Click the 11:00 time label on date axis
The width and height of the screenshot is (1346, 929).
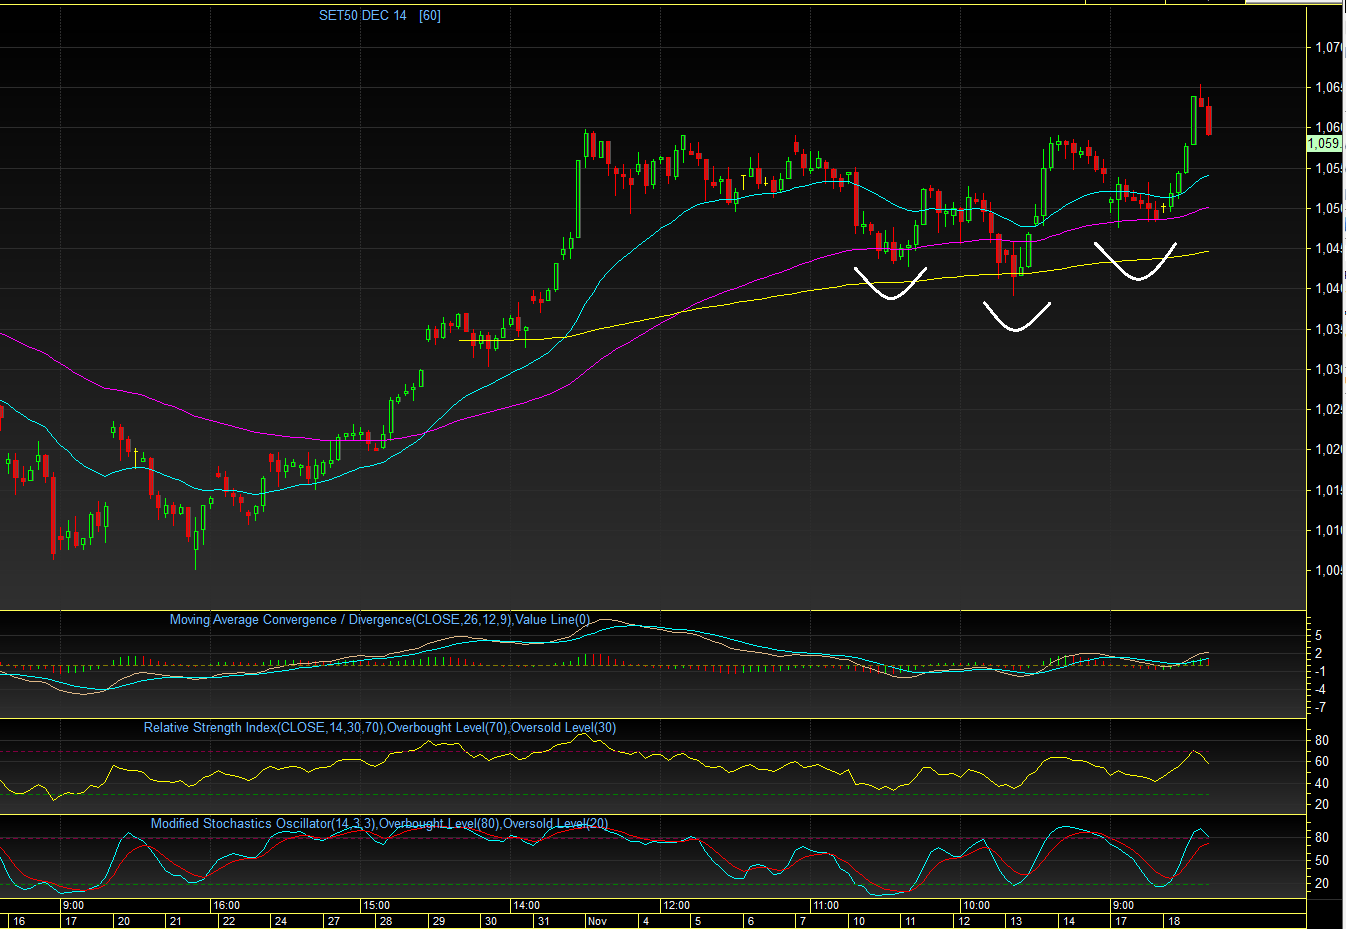pos(826,905)
